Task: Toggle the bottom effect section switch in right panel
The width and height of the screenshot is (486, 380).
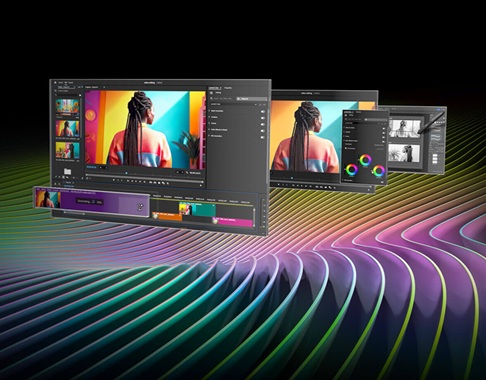Action: click(263, 137)
